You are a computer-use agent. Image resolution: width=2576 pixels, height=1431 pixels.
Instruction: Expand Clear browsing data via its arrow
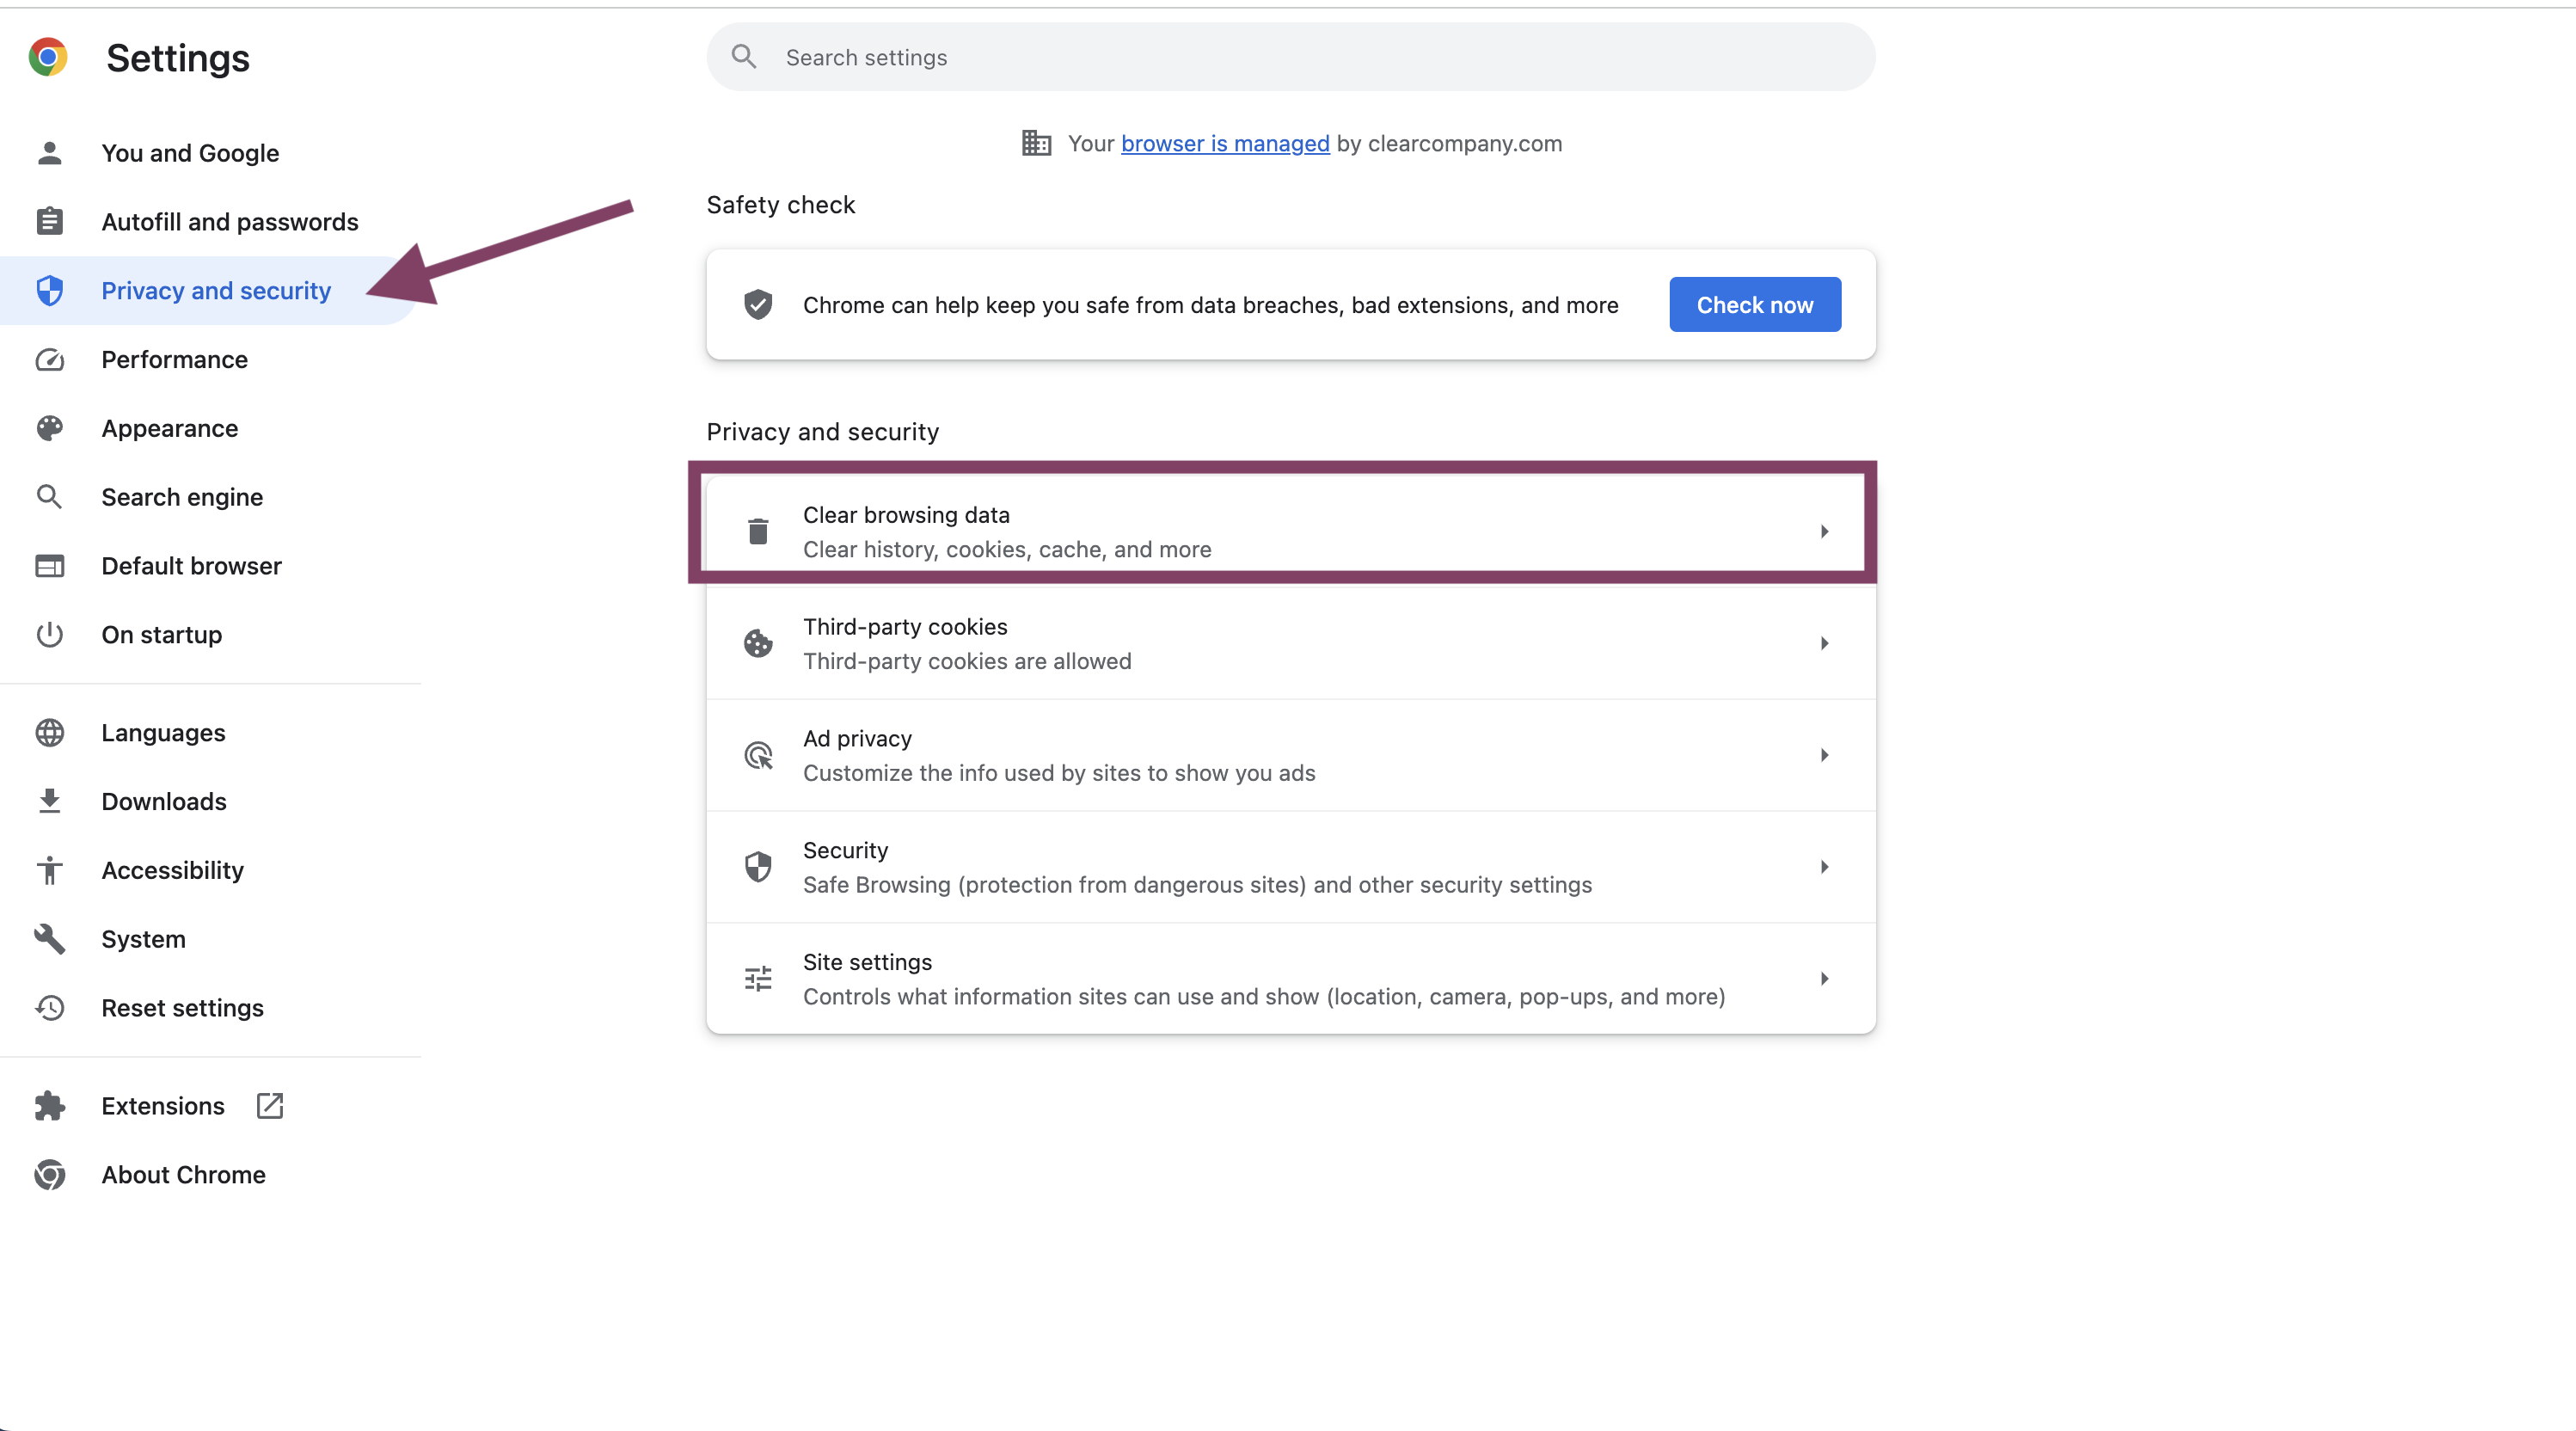[x=1824, y=531]
